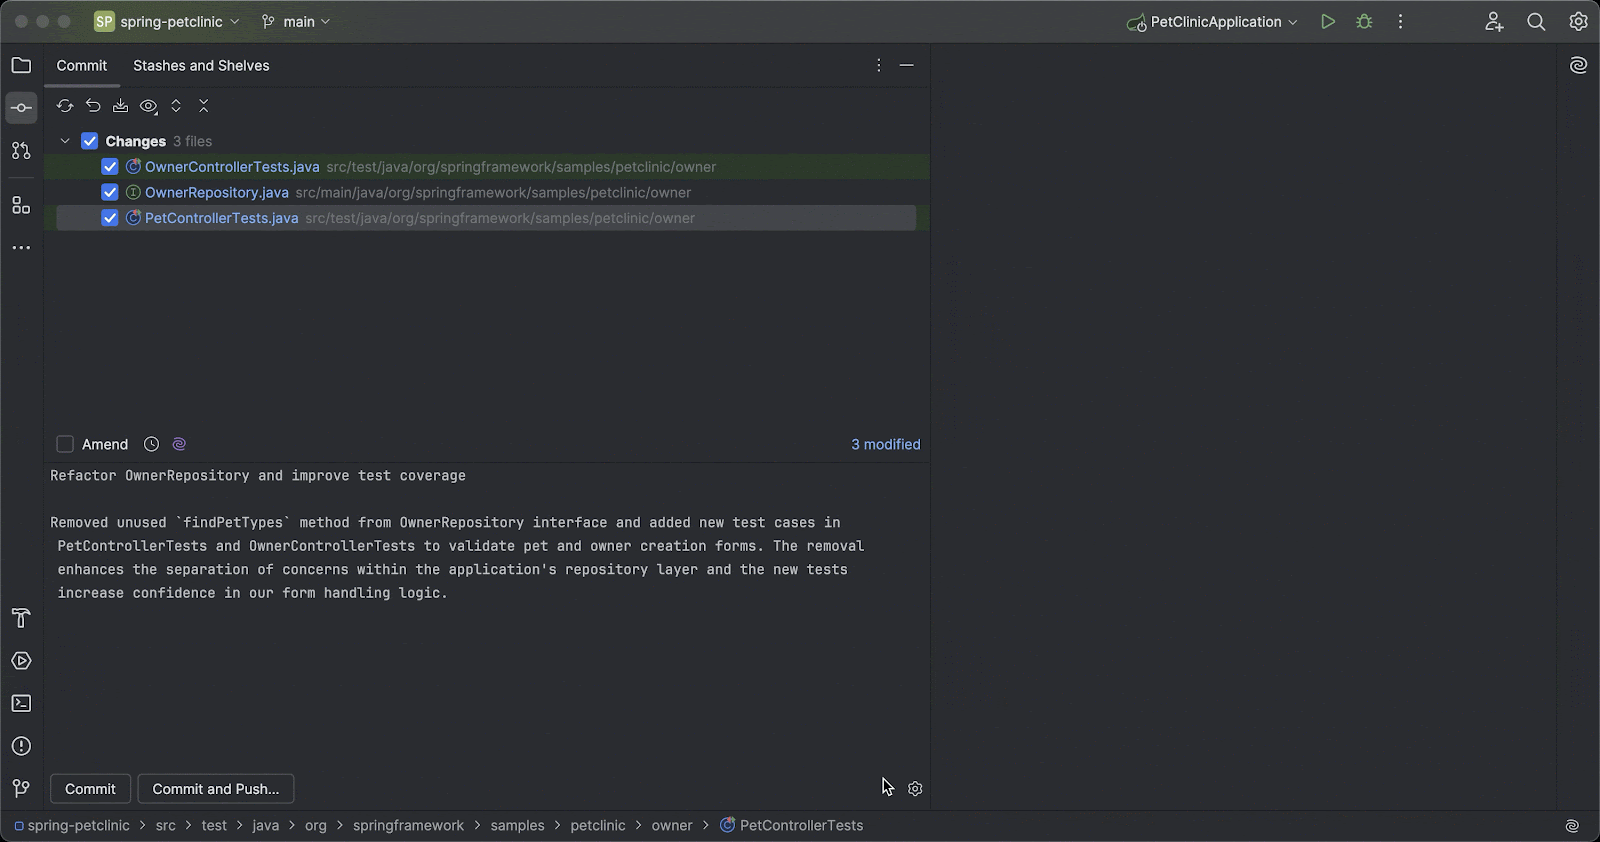Image resolution: width=1600 pixels, height=842 pixels.
Task: Collapse the Changes tree node
Action: click(65, 141)
